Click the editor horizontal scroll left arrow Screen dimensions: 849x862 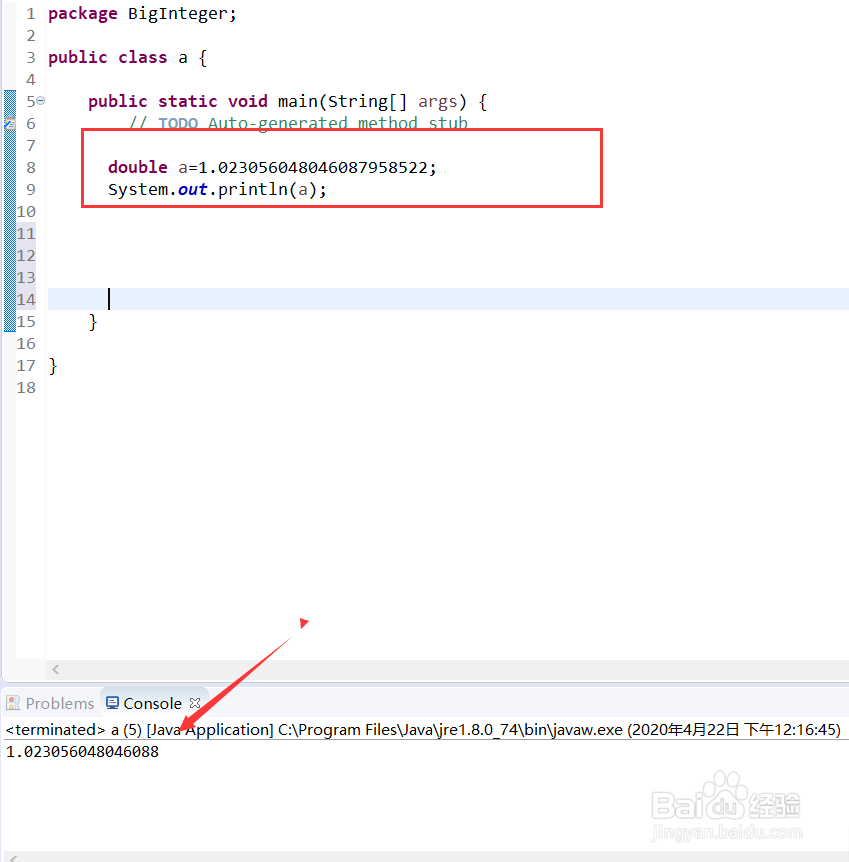[x=56, y=669]
